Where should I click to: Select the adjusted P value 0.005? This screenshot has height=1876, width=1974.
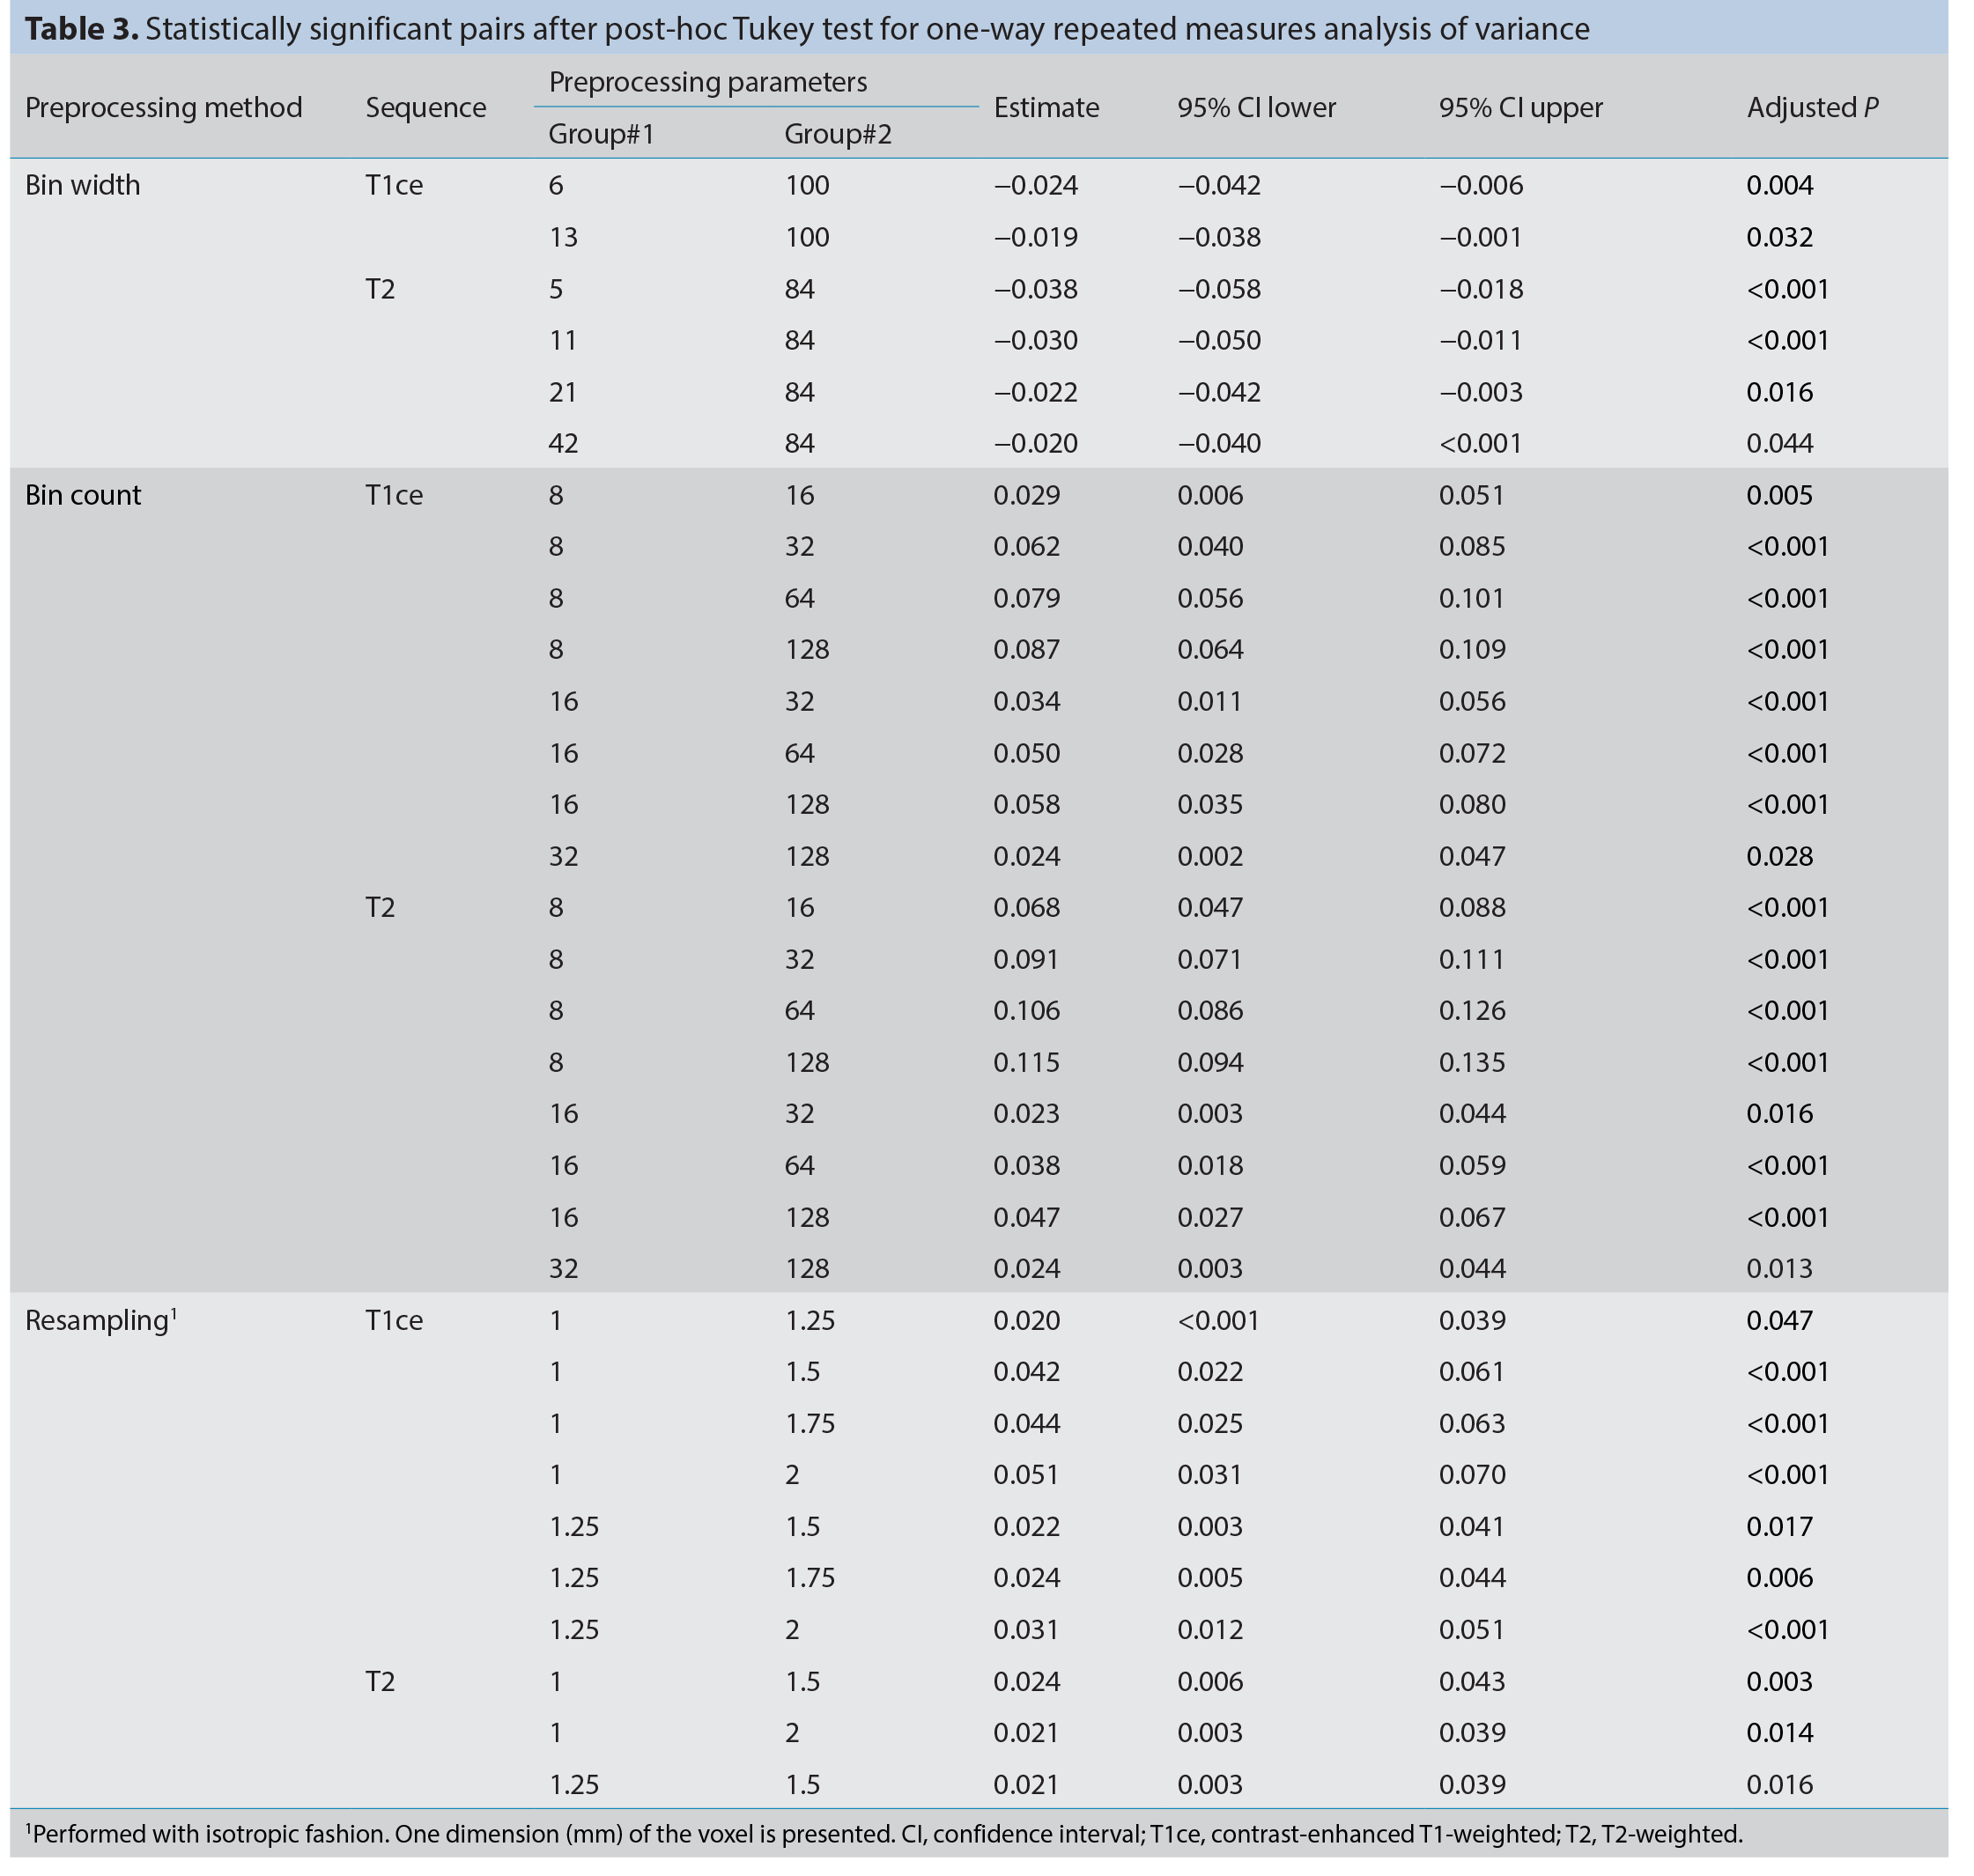(1780, 495)
